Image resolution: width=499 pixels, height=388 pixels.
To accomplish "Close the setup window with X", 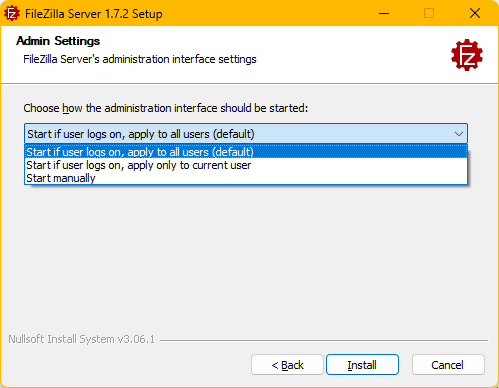I will [475, 14].
